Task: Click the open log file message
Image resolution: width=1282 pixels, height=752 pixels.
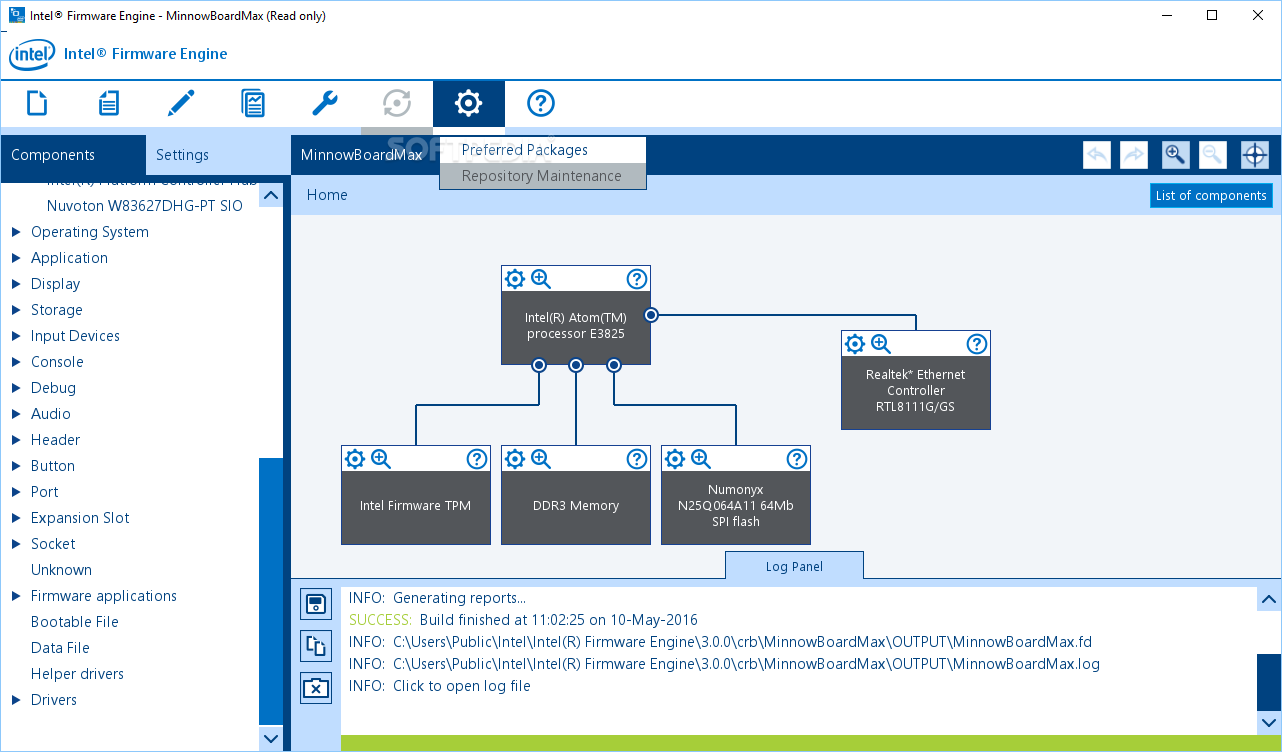Action: (462, 686)
